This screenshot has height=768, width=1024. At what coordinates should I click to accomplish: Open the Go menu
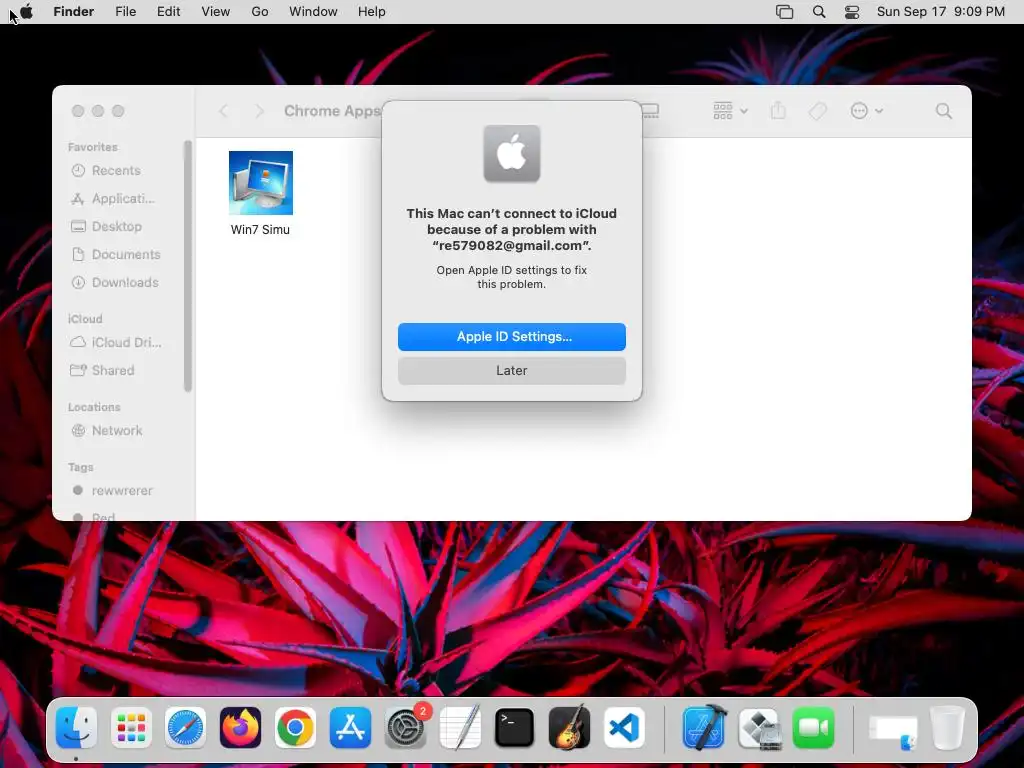pos(260,12)
